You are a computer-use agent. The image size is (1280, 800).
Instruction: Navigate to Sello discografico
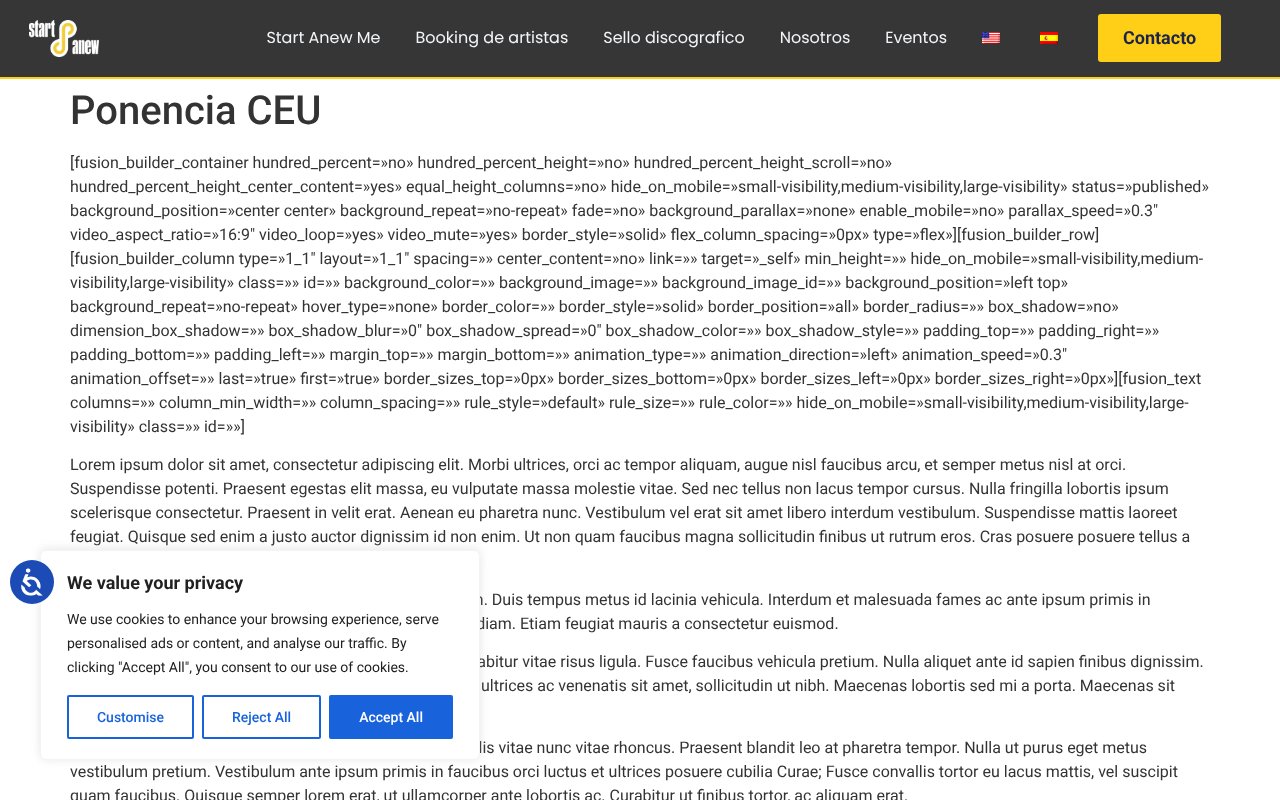673,38
